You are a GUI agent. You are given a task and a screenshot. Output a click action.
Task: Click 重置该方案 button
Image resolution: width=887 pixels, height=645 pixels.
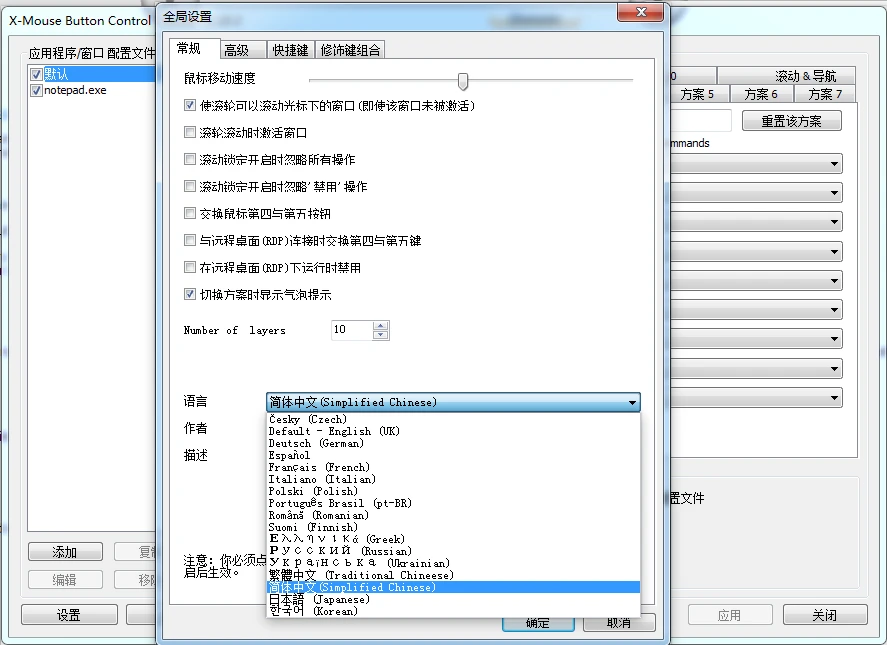point(791,121)
